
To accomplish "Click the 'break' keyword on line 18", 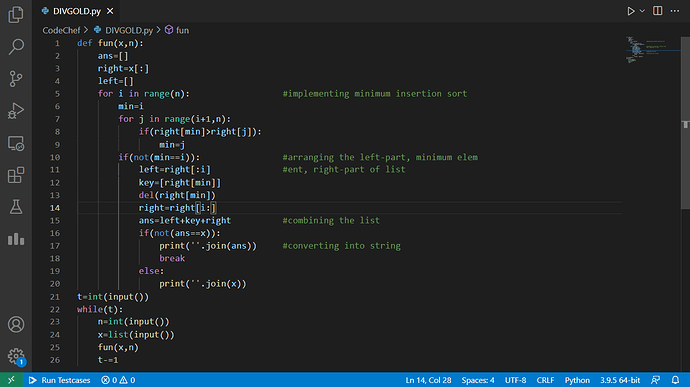I will (x=172, y=258).
